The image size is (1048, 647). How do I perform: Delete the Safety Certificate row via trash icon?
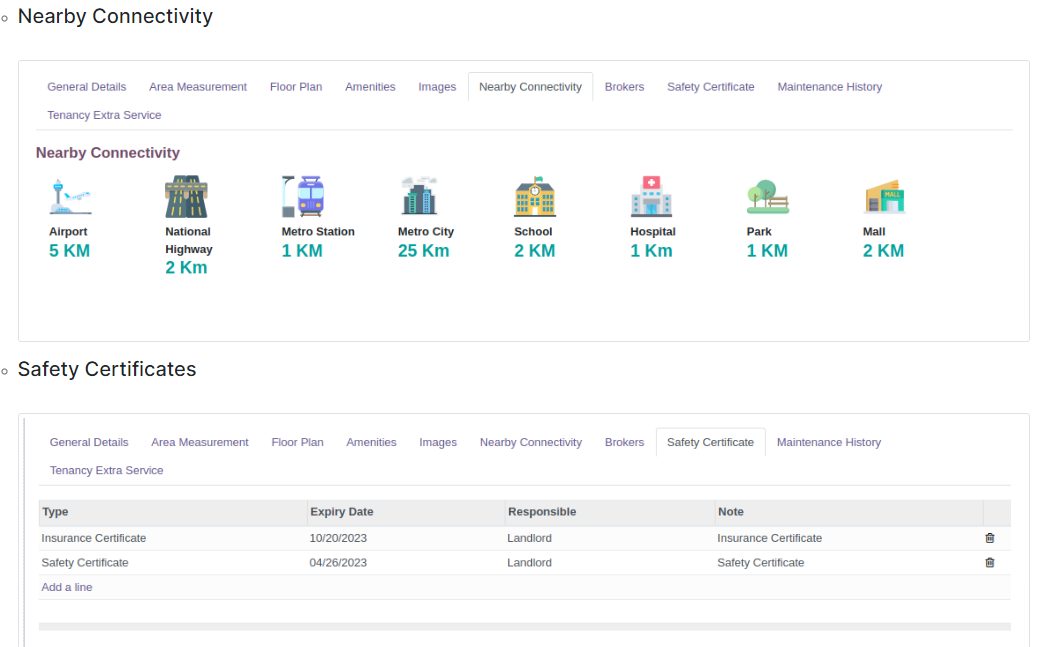click(990, 563)
